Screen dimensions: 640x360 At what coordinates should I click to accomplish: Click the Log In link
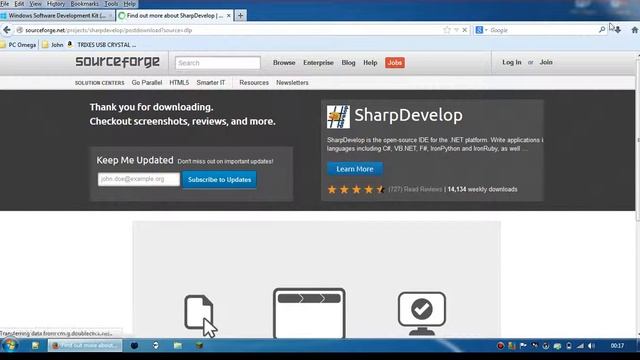tap(512, 62)
